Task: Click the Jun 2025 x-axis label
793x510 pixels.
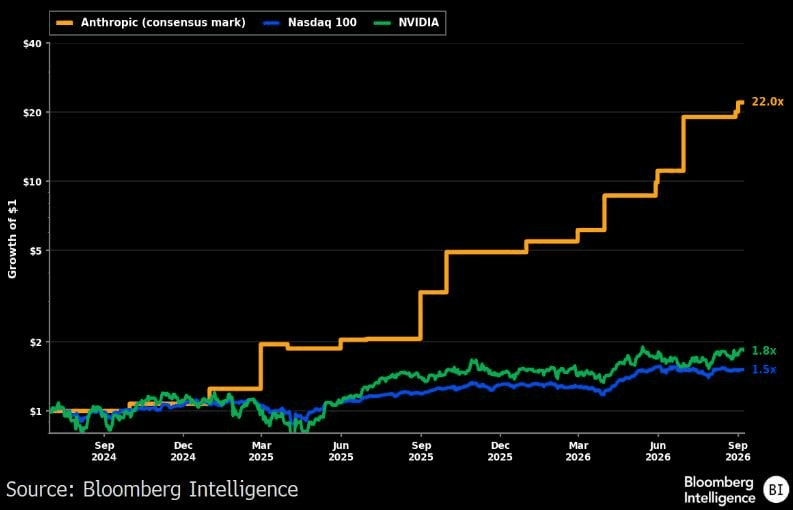Action: click(341, 451)
